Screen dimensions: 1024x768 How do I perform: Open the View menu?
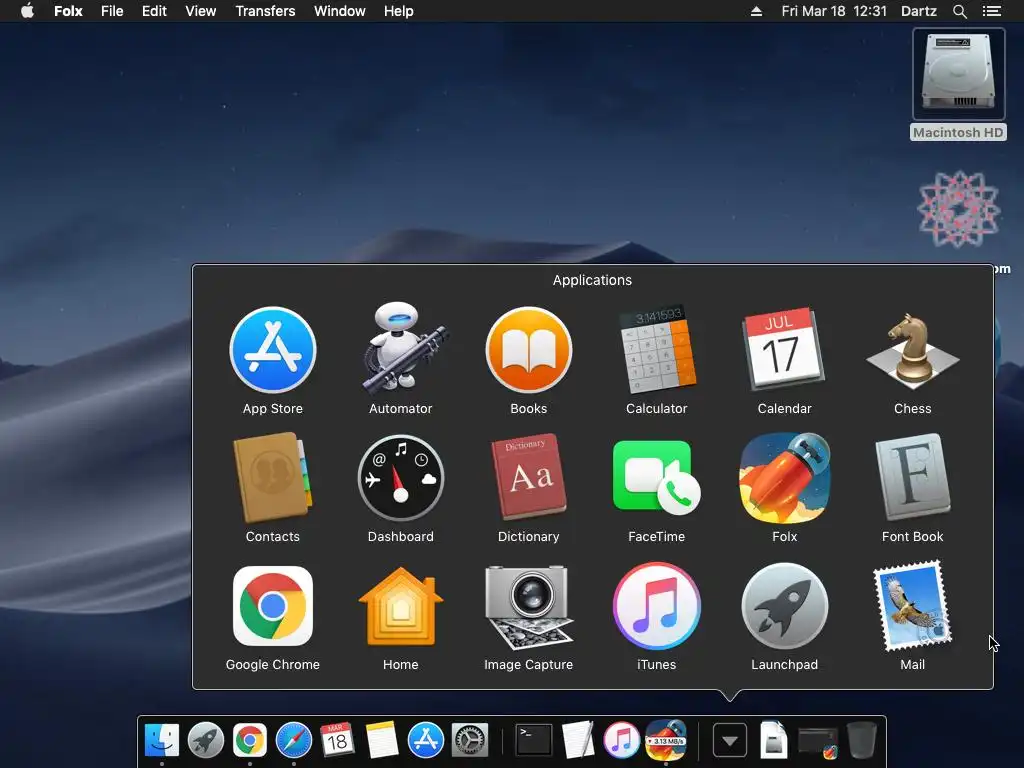(x=200, y=11)
